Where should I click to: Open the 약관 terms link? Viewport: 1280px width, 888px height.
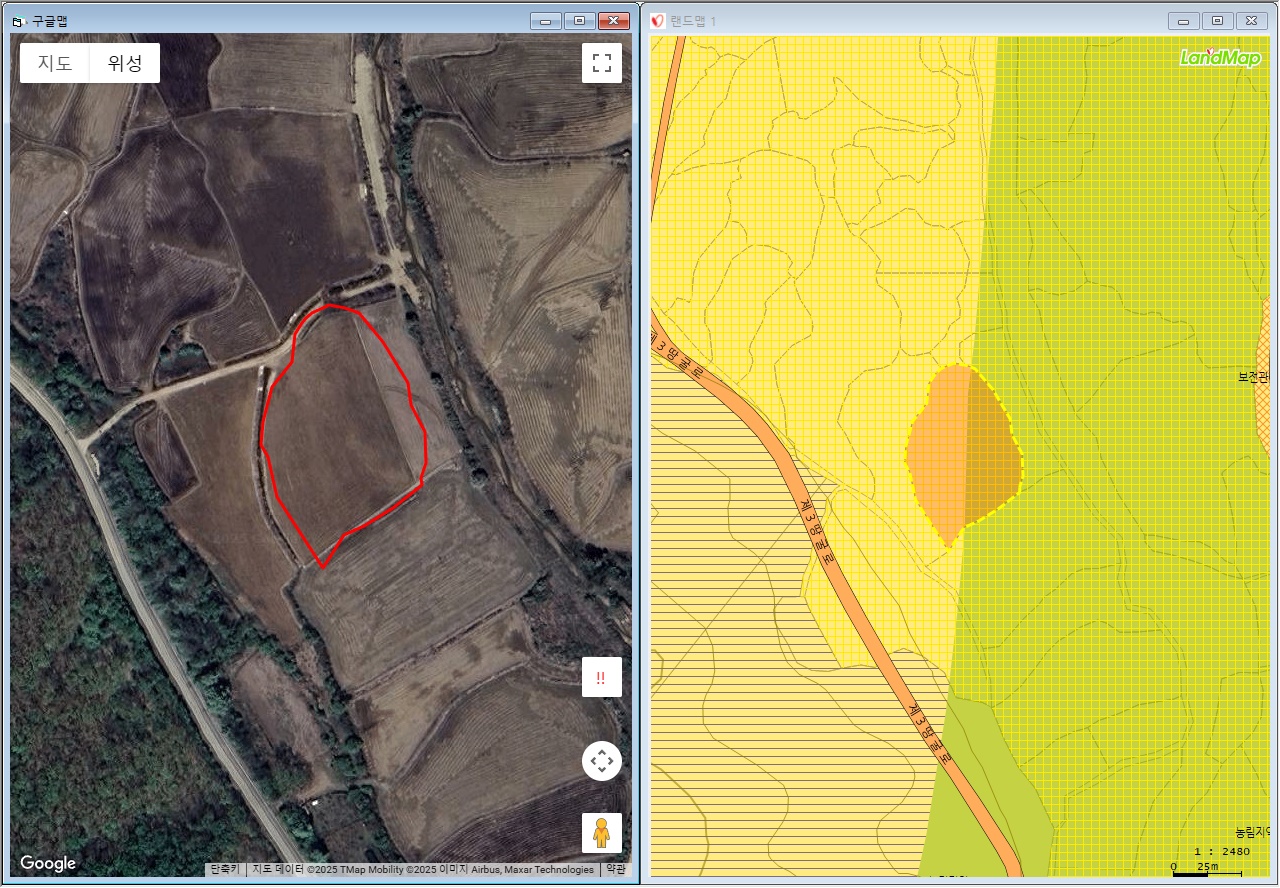(x=615, y=869)
